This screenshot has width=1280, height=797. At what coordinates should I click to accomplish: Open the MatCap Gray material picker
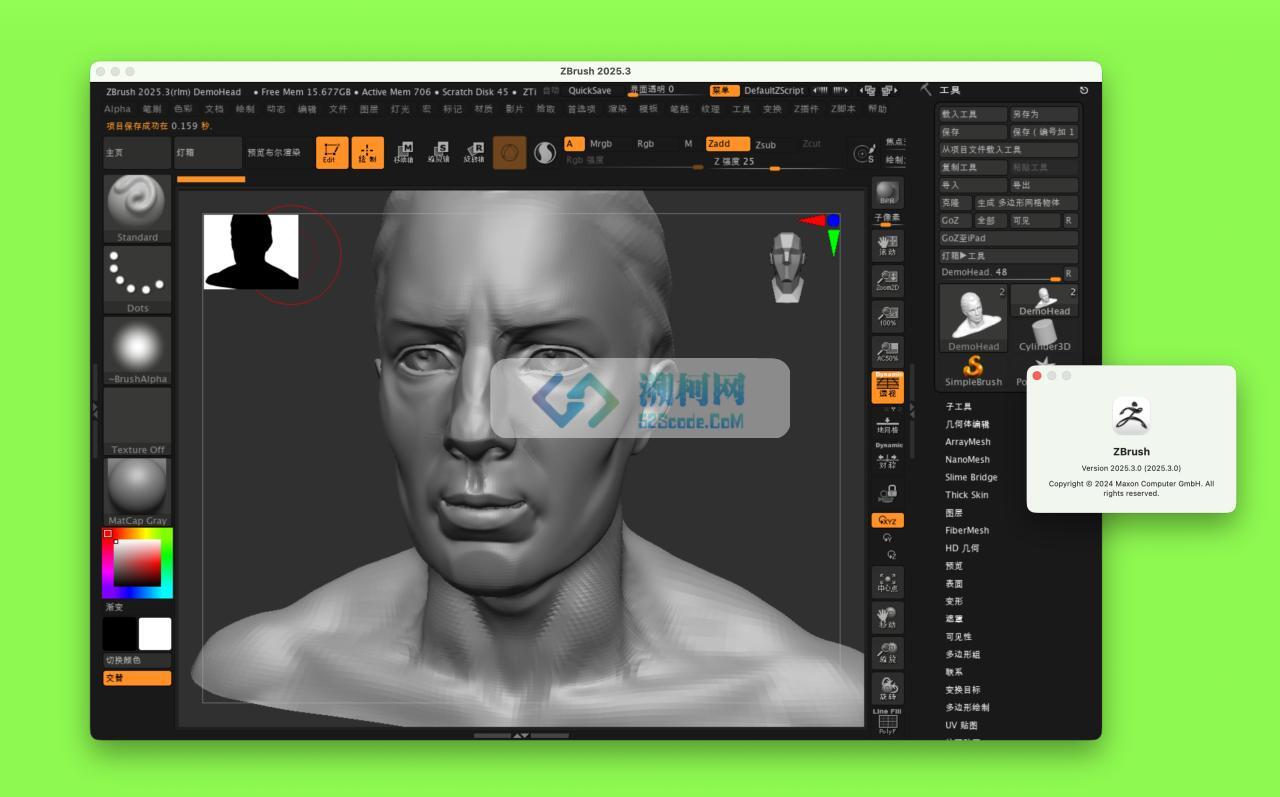(x=137, y=492)
